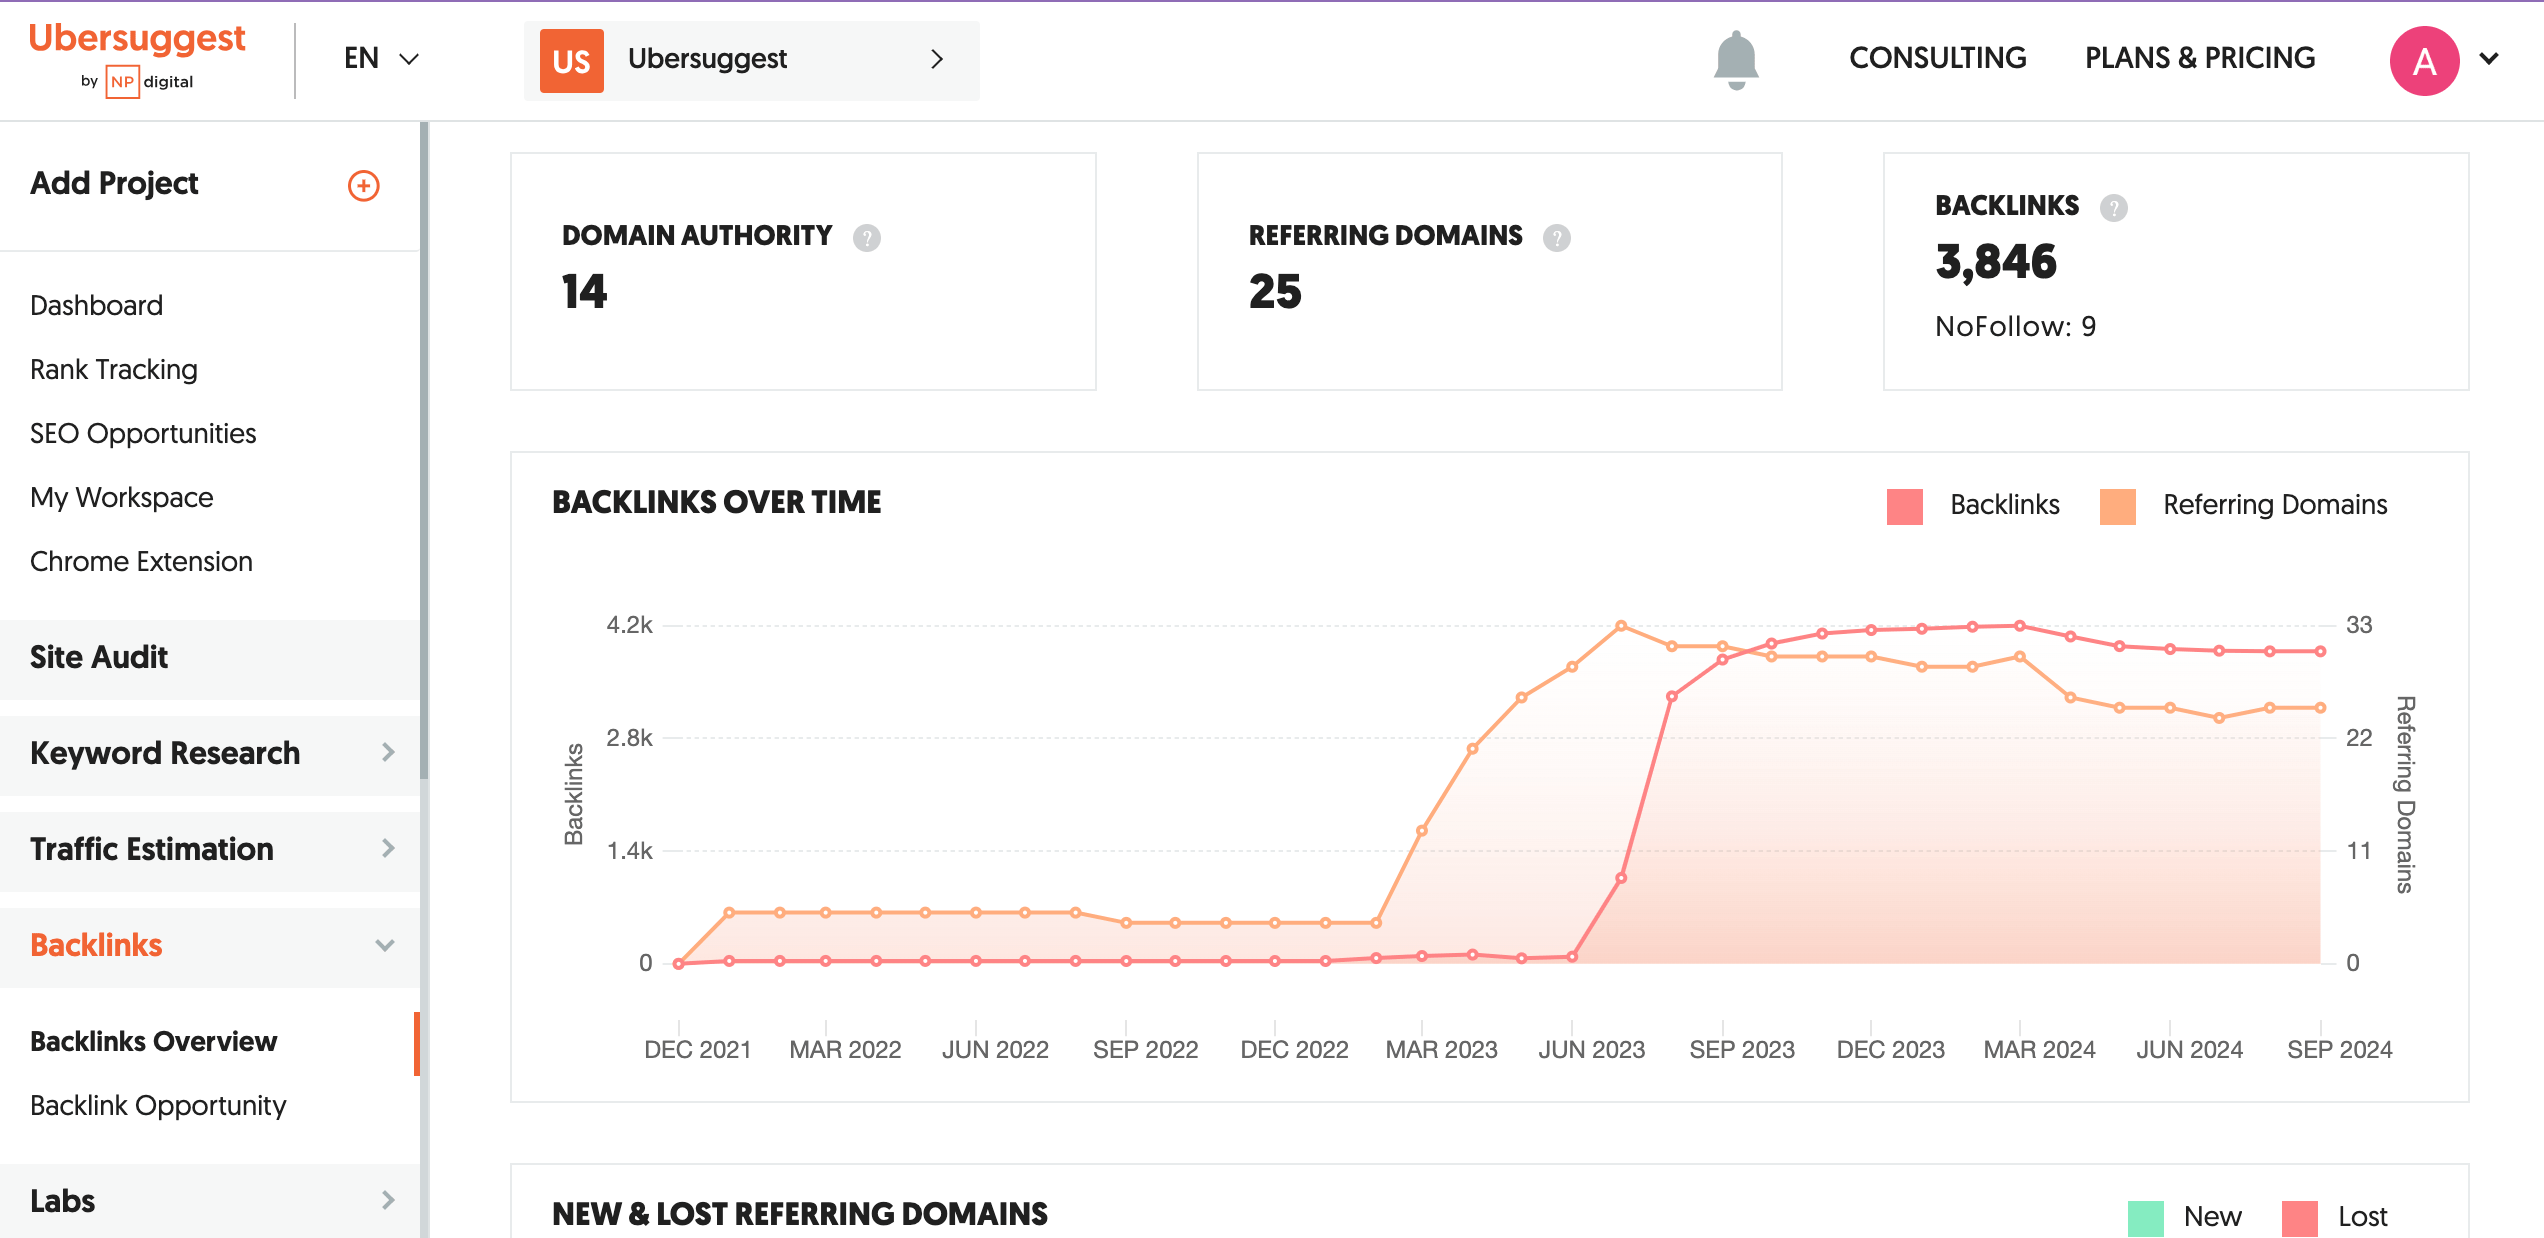Open Referring Domains help tooltip icon

(1556, 237)
